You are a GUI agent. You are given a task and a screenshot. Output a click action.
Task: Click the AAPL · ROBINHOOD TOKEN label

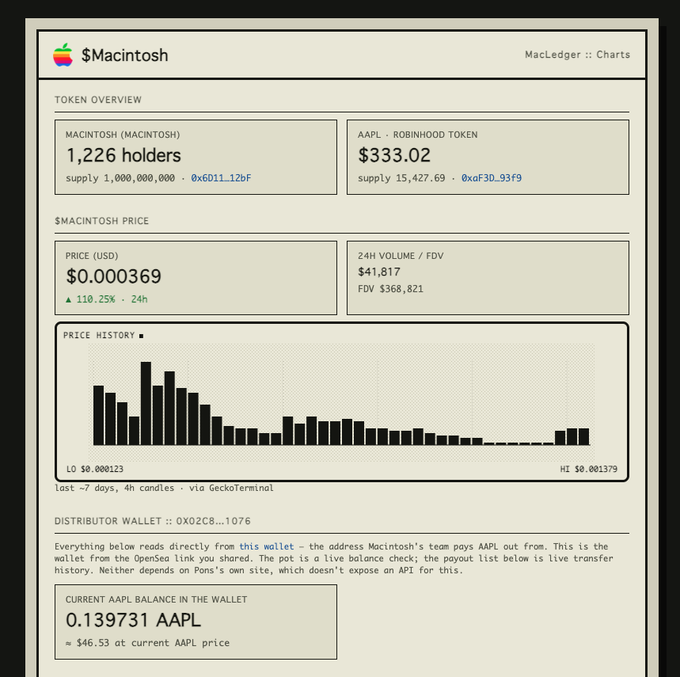pos(418,135)
